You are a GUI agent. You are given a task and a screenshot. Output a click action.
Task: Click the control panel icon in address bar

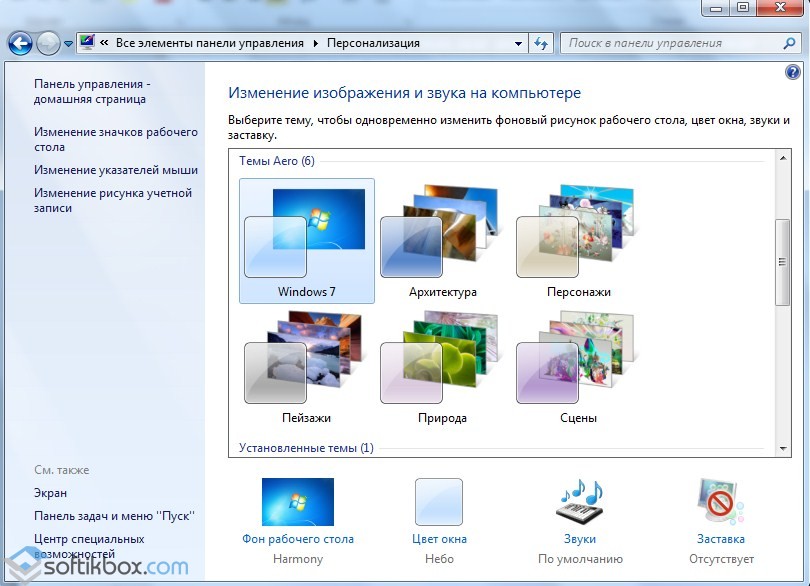point(87,43)
